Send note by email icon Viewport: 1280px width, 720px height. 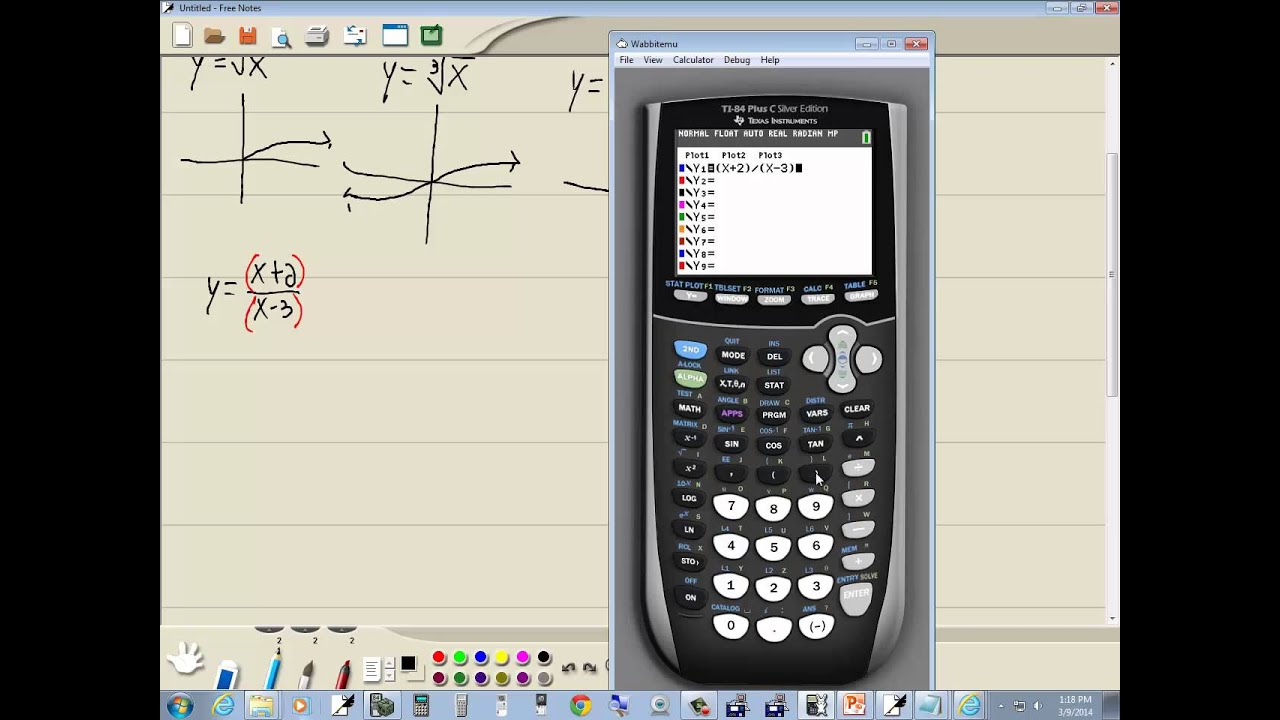click(x=355, y=36)
